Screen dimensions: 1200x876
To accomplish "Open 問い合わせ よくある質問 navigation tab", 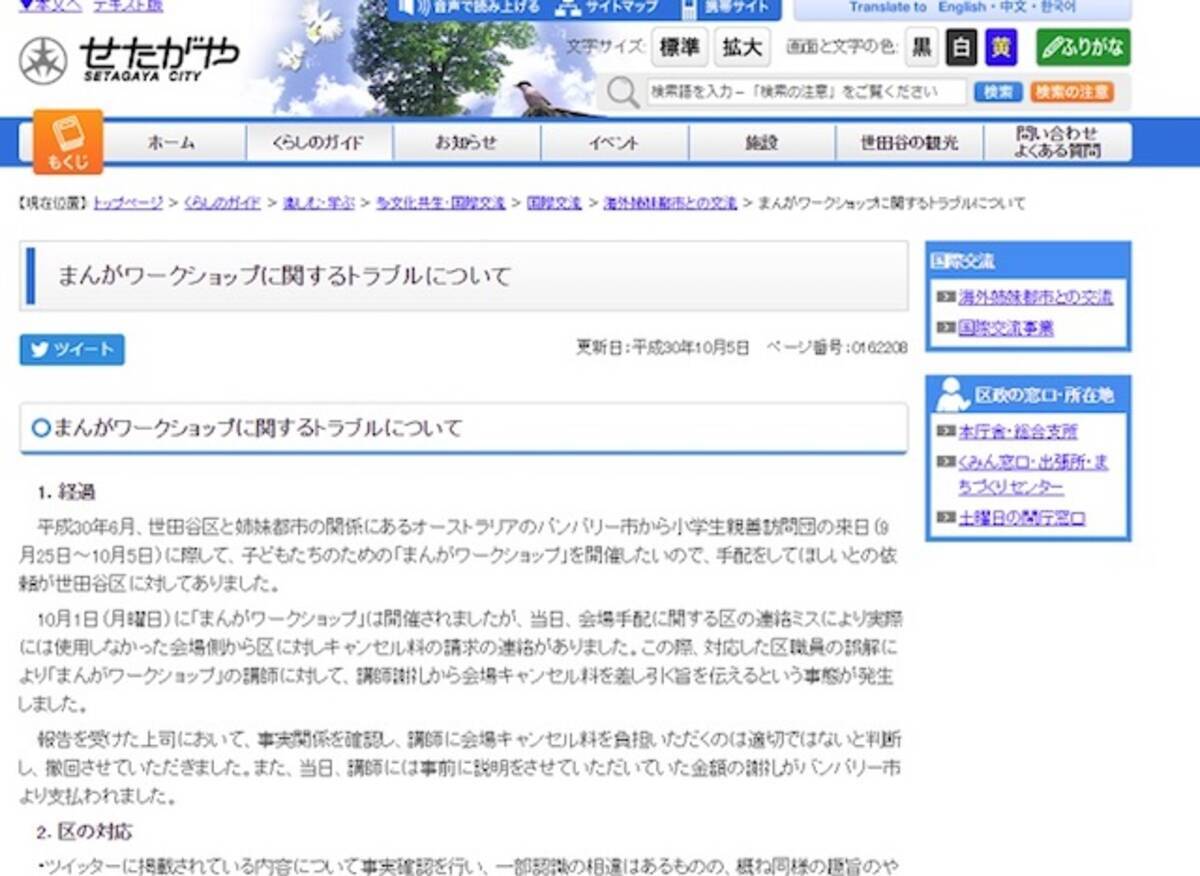I will 1058,142.
